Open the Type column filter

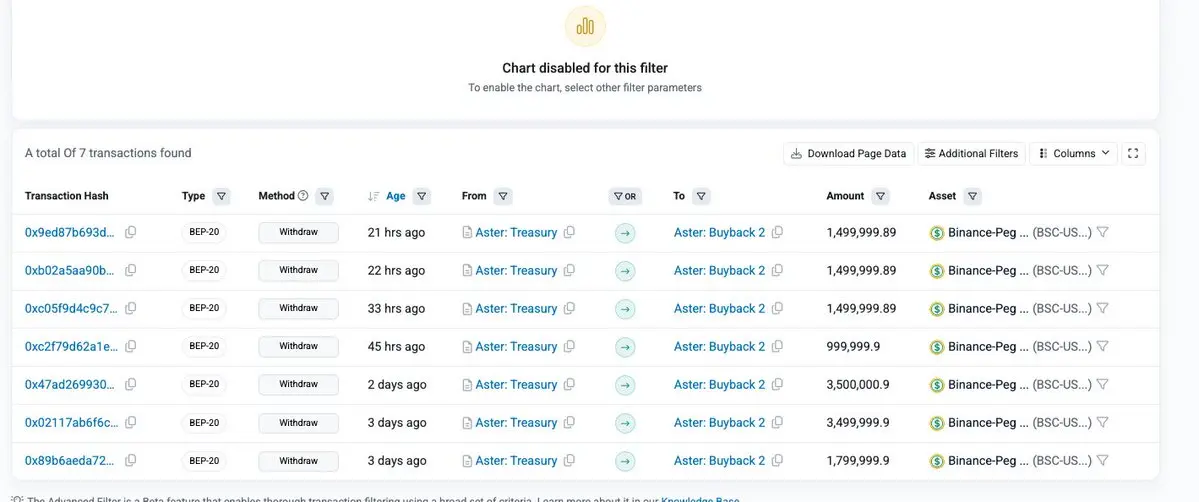[x=222, y=196]
